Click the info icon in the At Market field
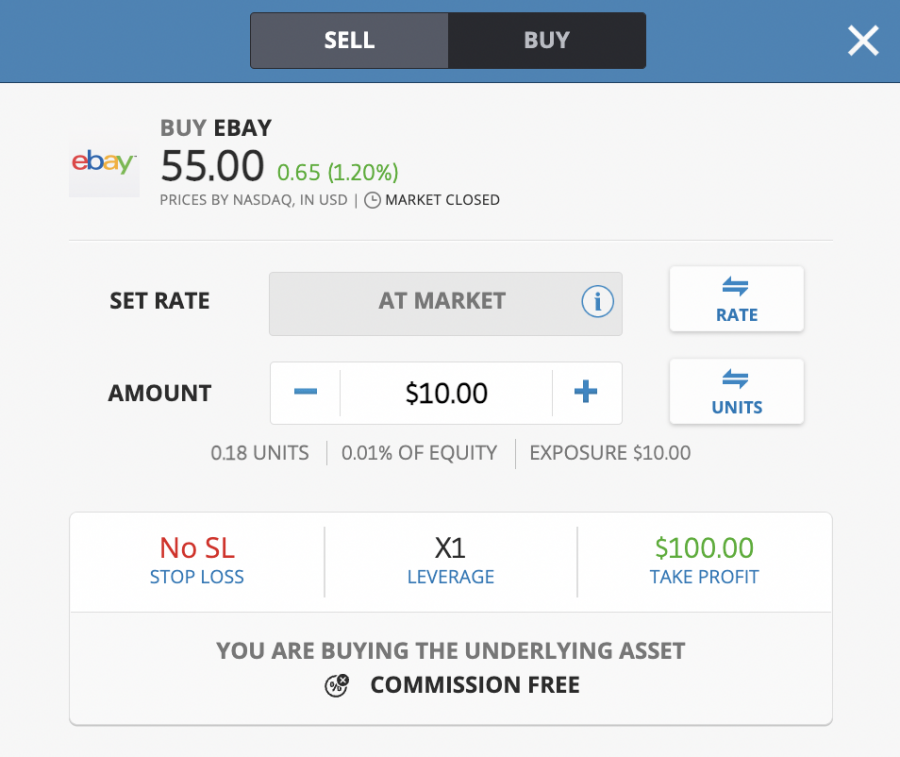900x757 pixels. 597,301
